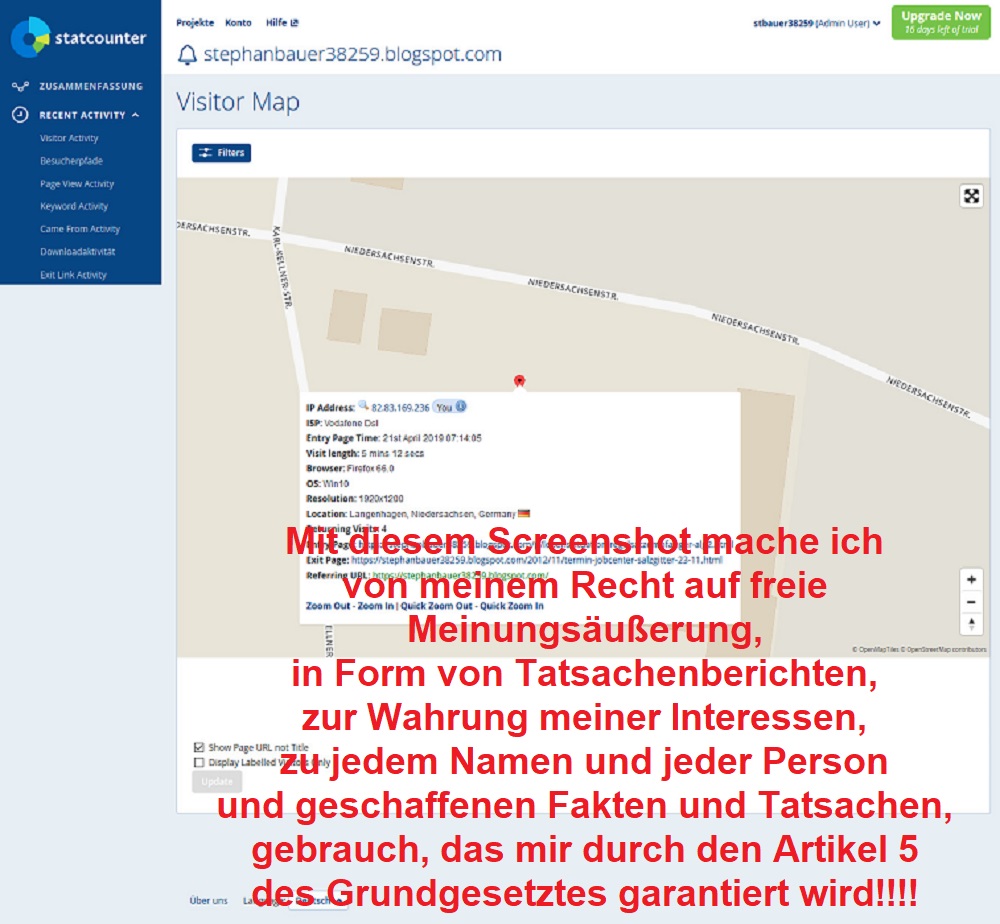Reset map compass orientation
The height and width of the screenshot is (924, 1000).
[x=971, y=624]
